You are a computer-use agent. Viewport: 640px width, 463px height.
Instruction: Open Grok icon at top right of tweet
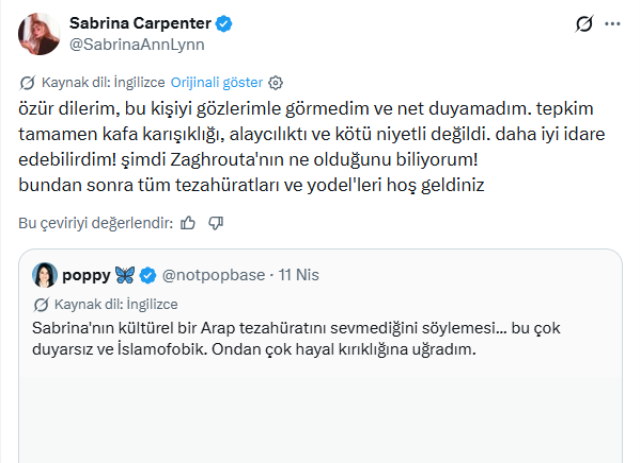(x=586, y=23)
